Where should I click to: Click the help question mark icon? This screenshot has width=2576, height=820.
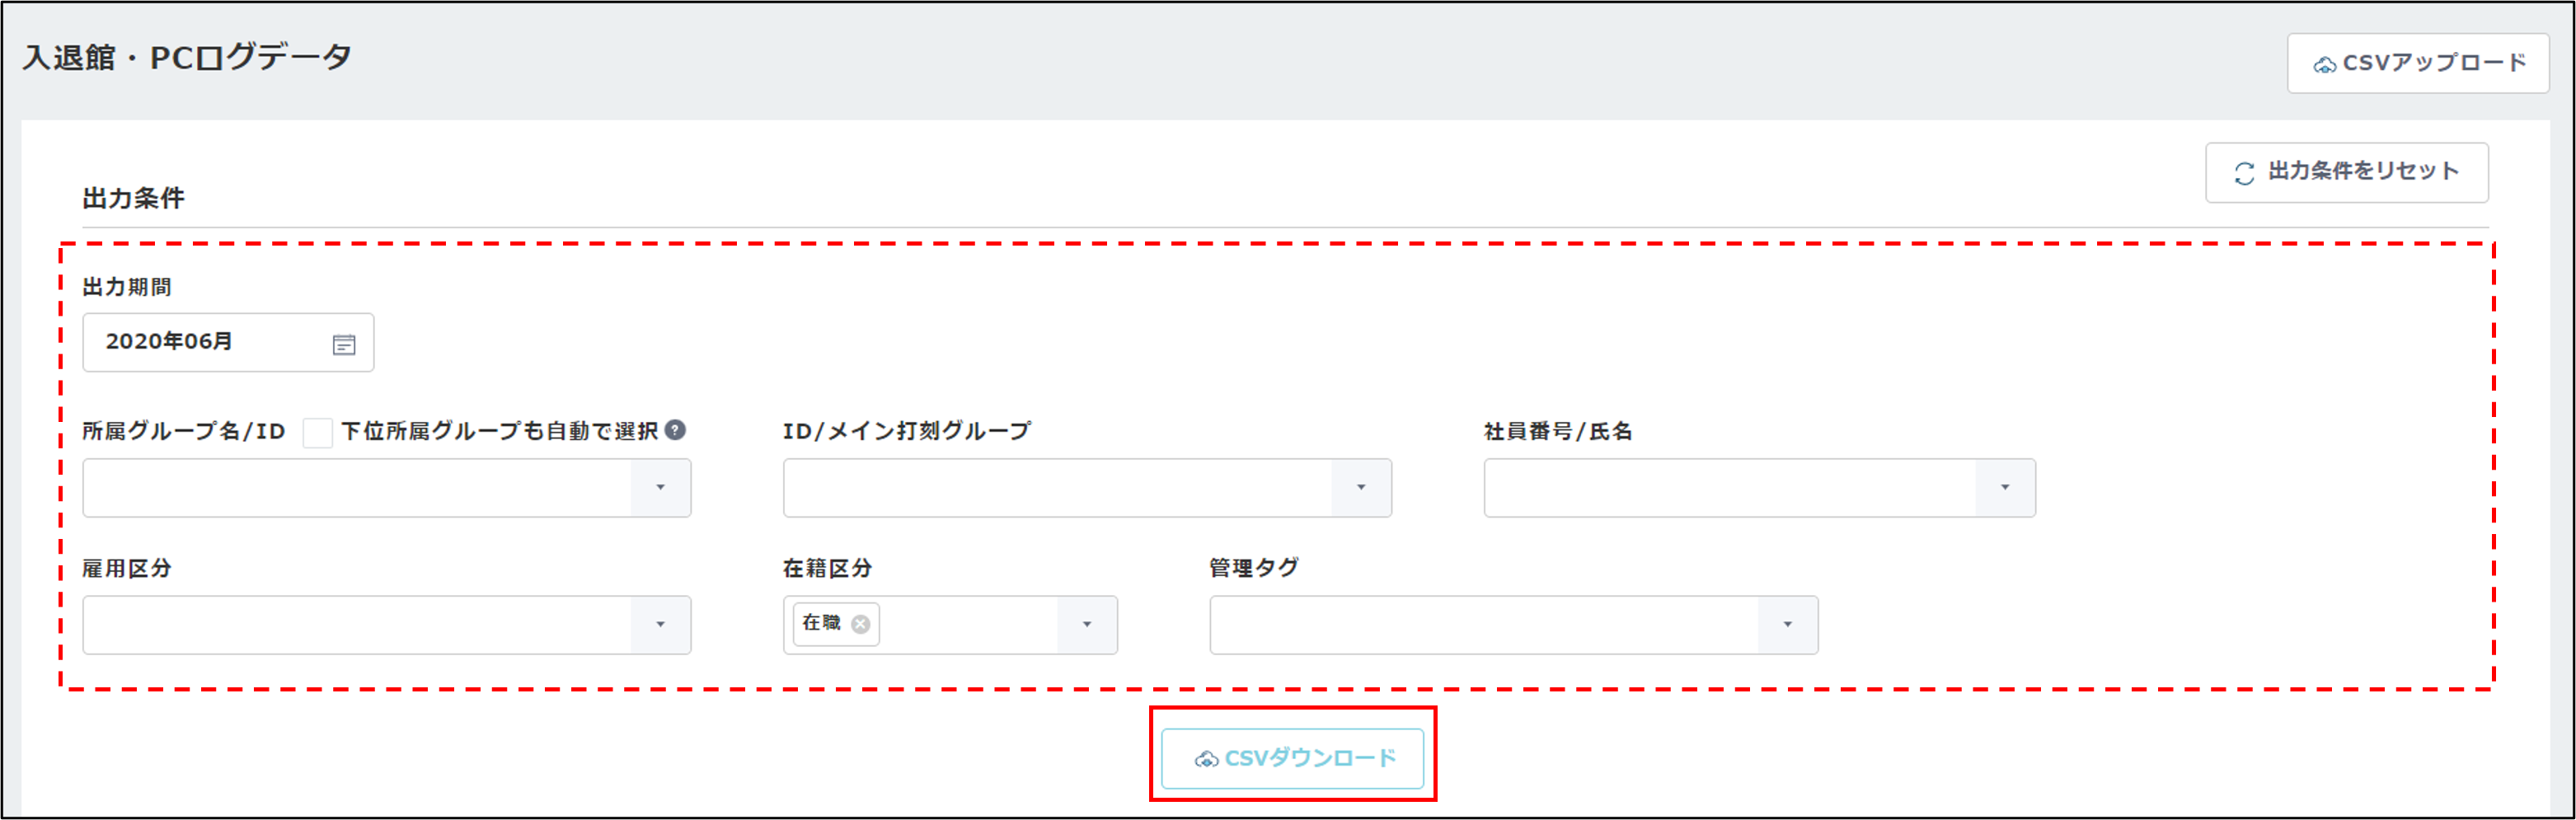pos(676,430)
